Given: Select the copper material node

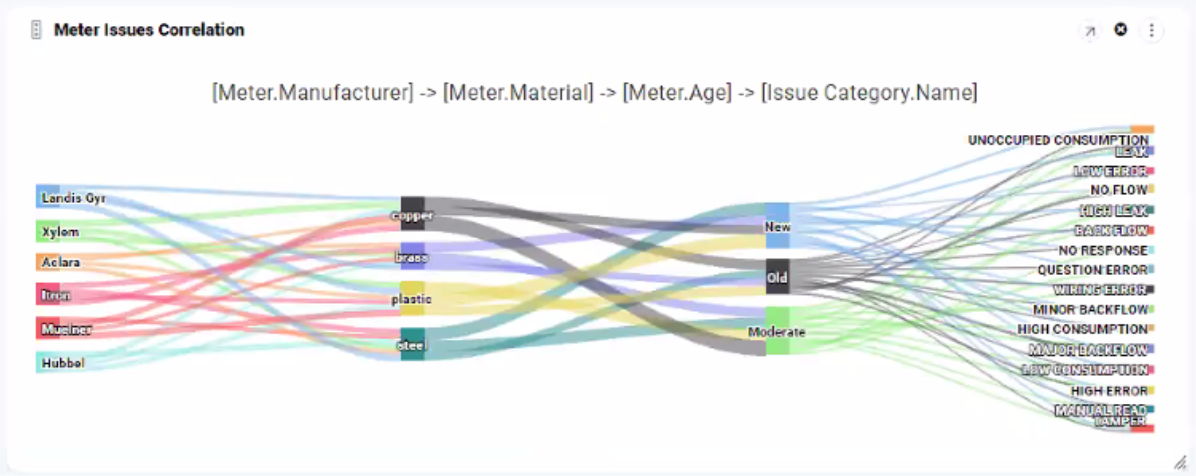Looking at the screenshot, I should (x=412, y=214).
